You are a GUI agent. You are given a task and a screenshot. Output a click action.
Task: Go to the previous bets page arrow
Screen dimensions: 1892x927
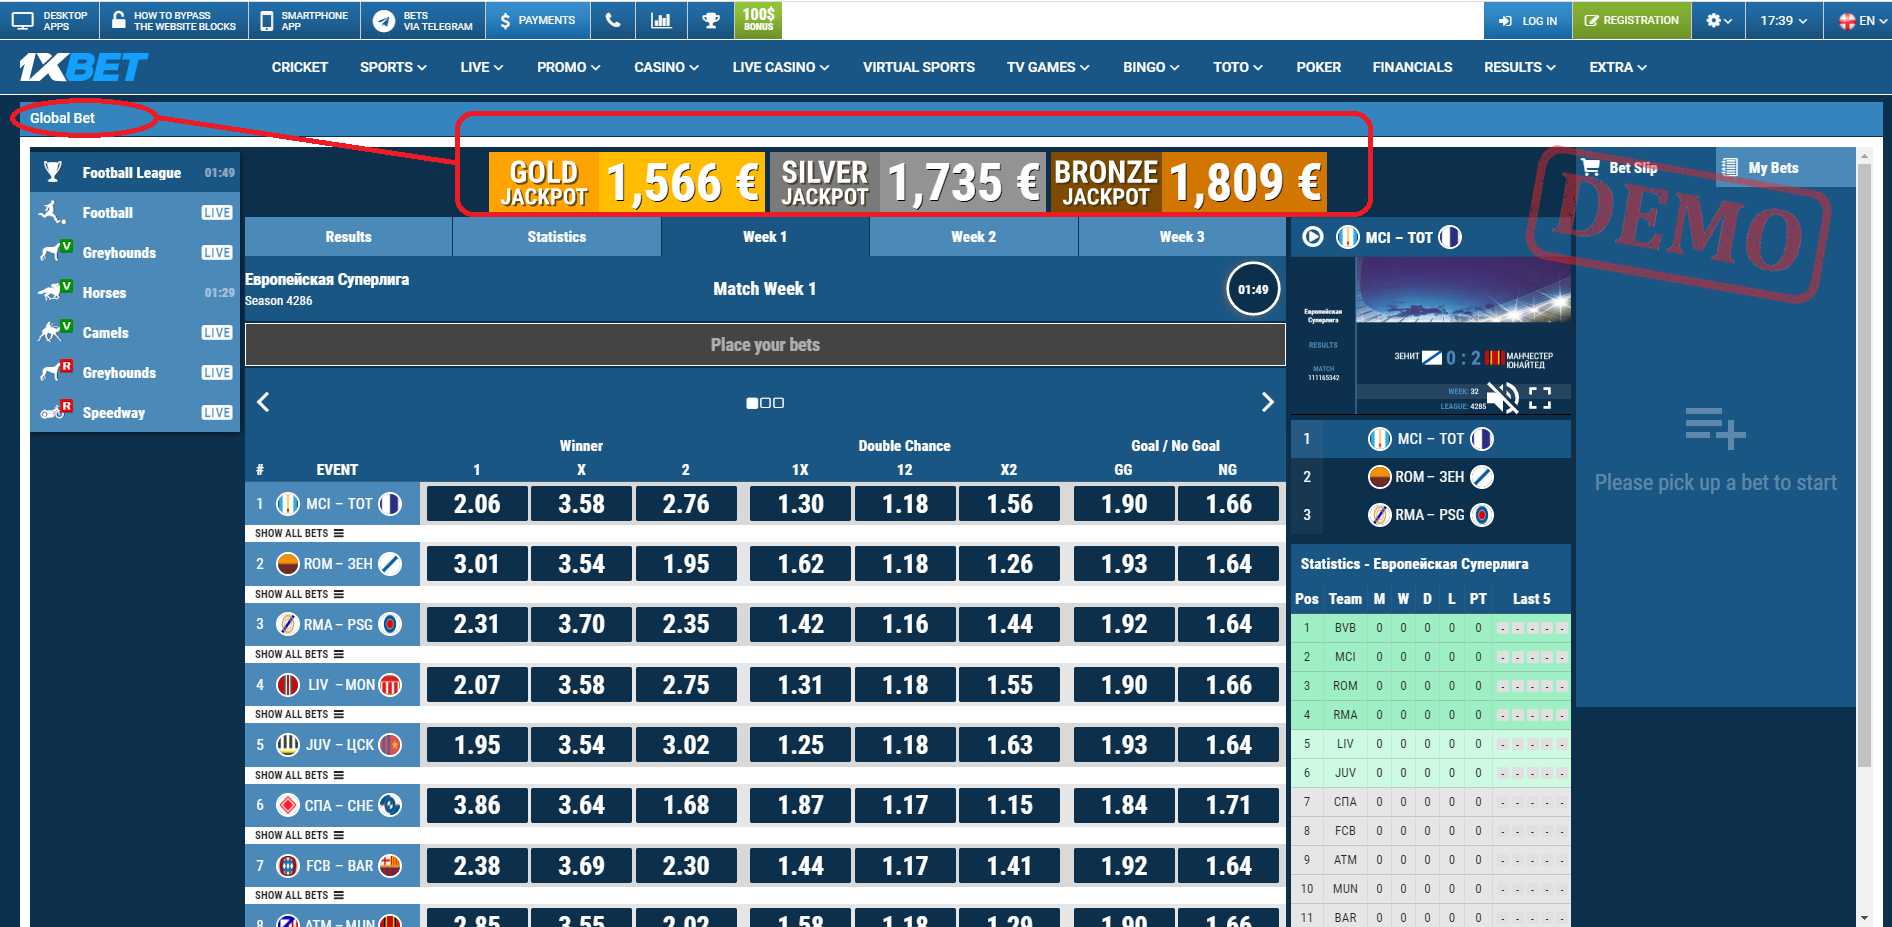point(264,402)
